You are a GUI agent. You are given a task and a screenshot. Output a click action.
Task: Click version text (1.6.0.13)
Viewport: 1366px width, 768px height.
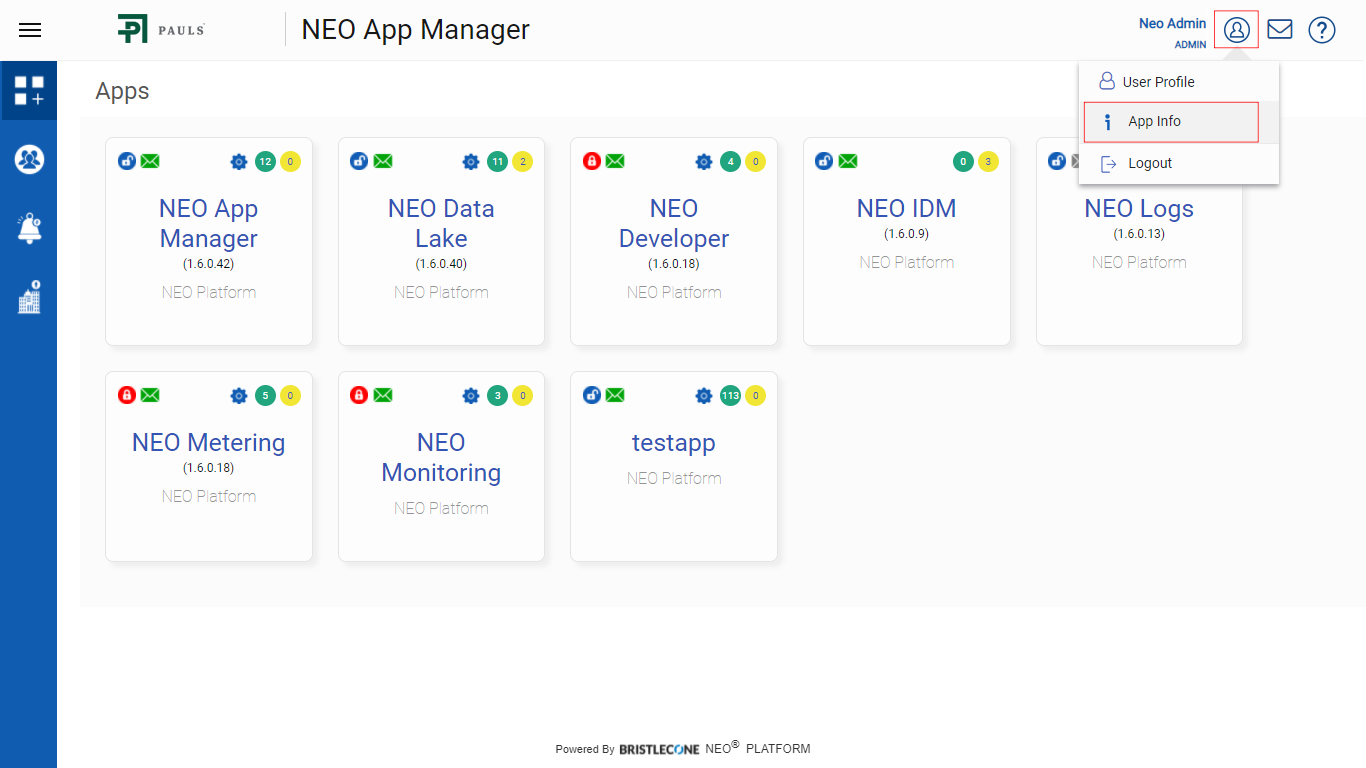[x=1139, y=234]
